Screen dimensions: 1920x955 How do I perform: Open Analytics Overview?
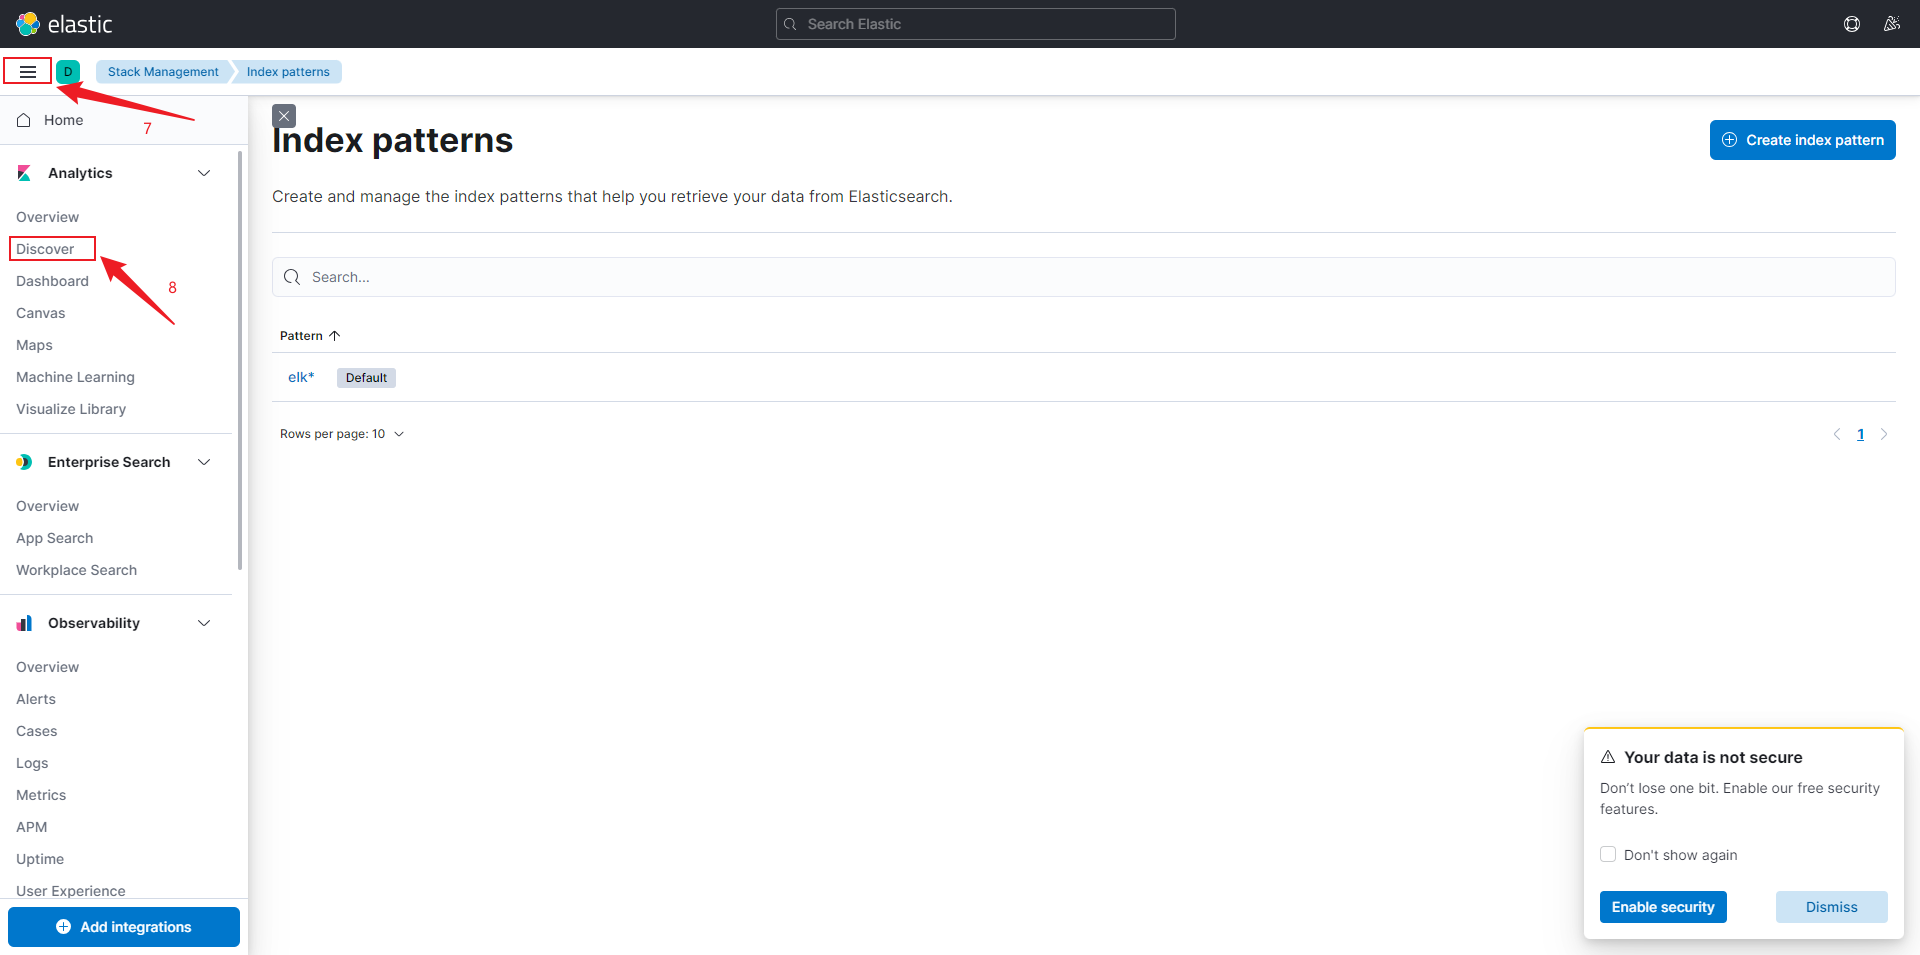pos(47,217)
